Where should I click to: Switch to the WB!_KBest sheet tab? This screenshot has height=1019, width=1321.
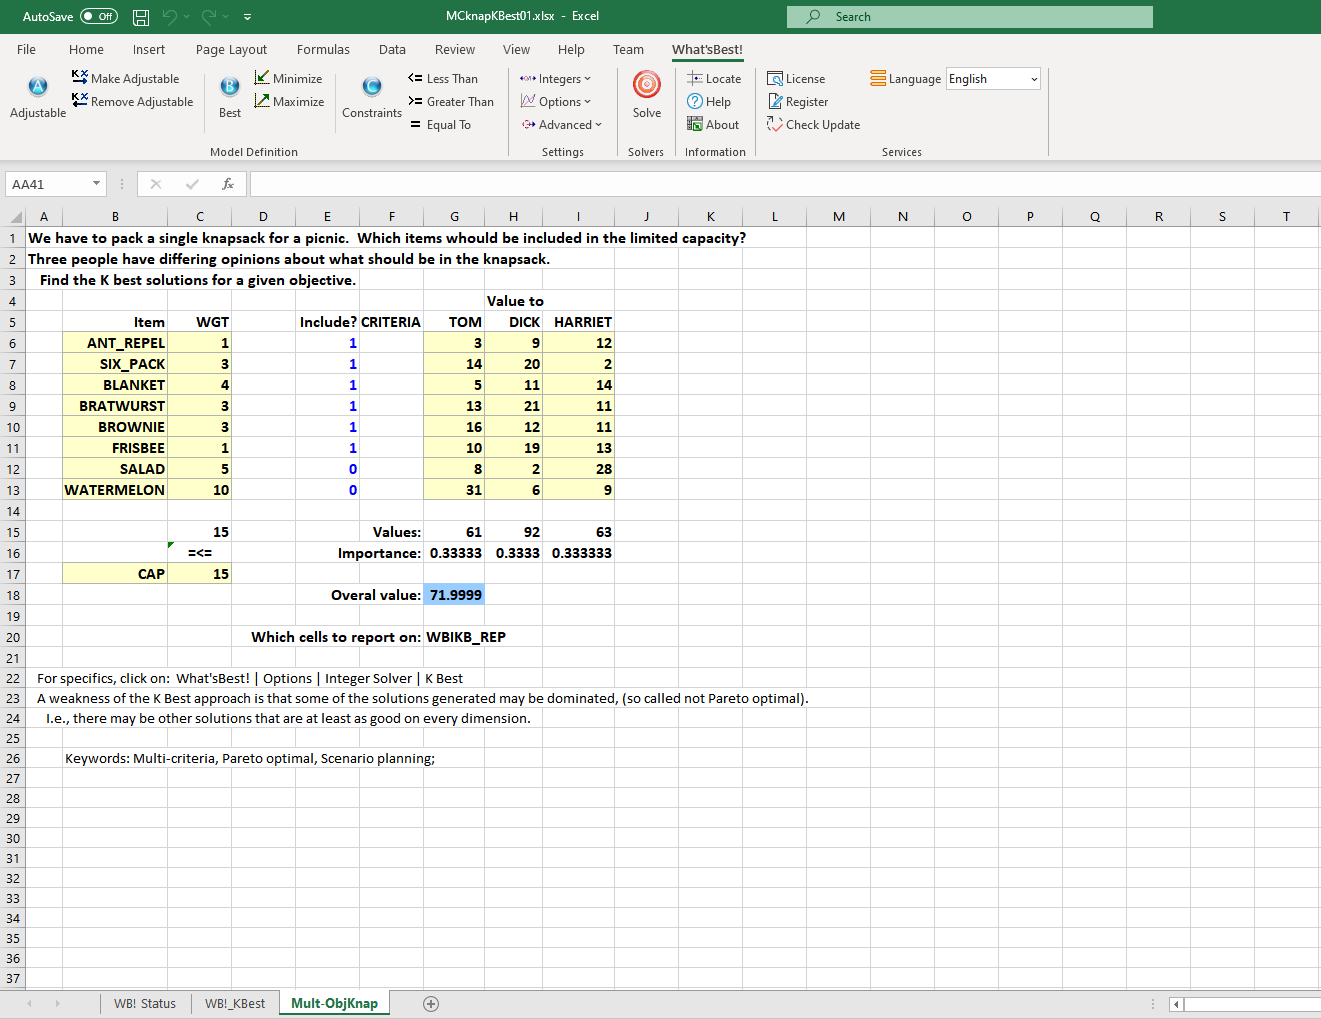tap(235, 1004)
